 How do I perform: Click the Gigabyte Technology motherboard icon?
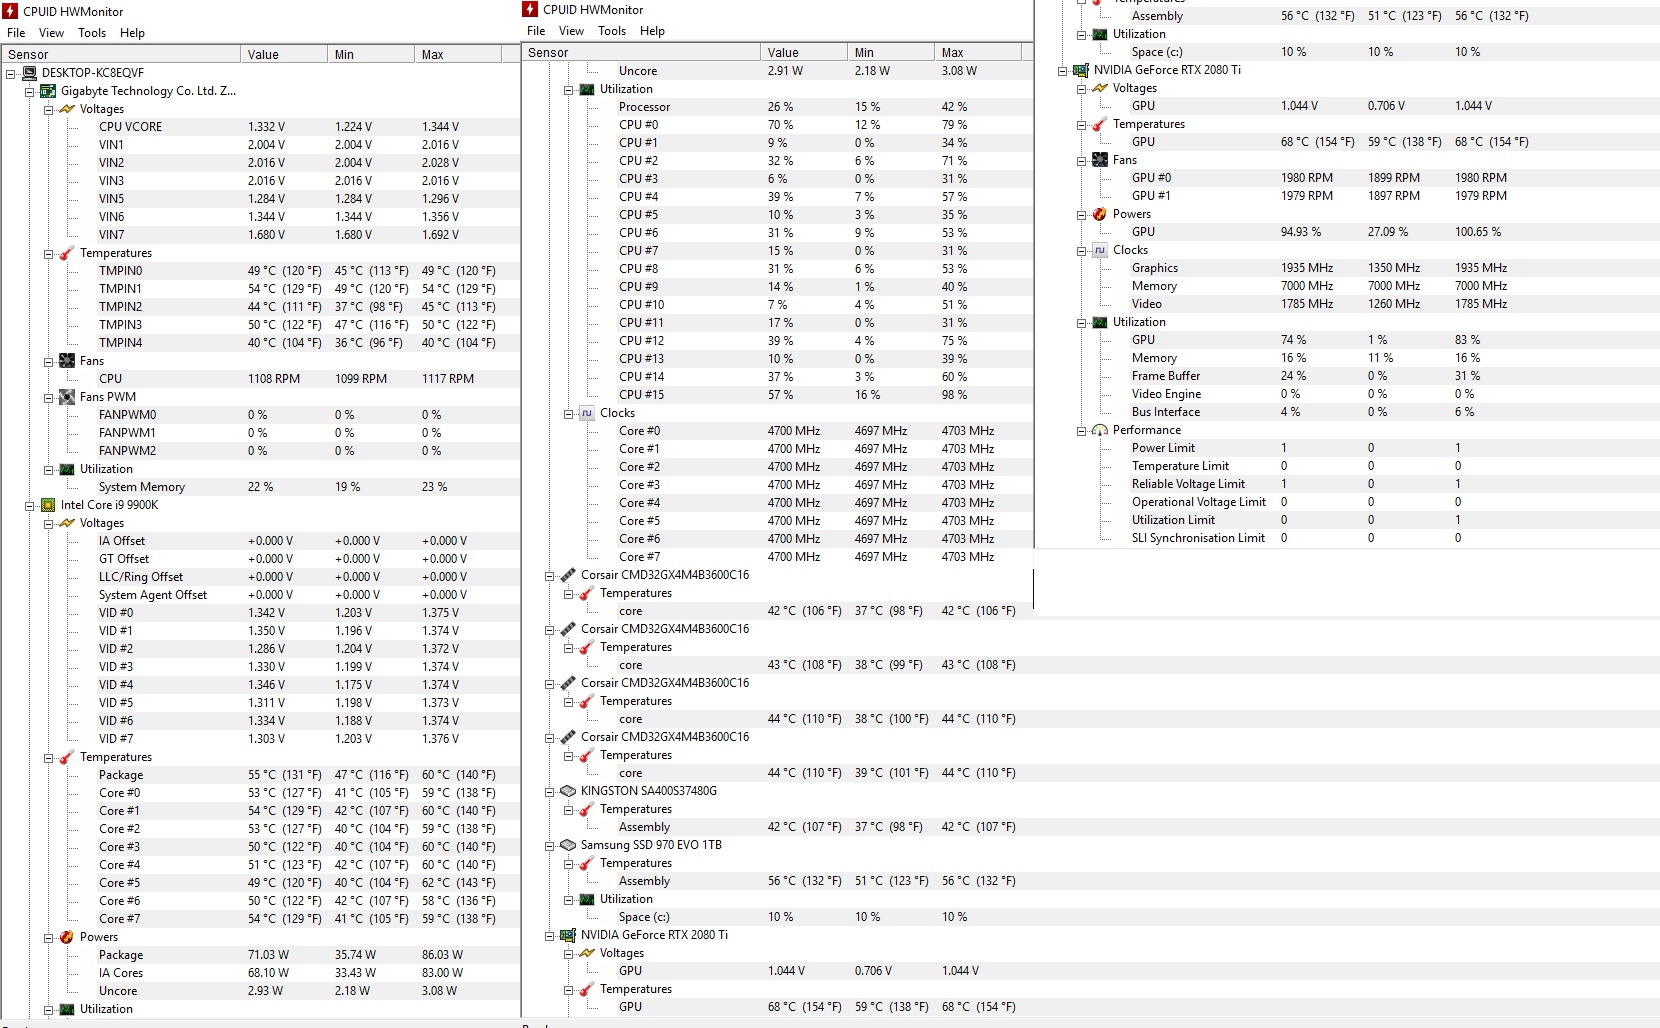48,91
